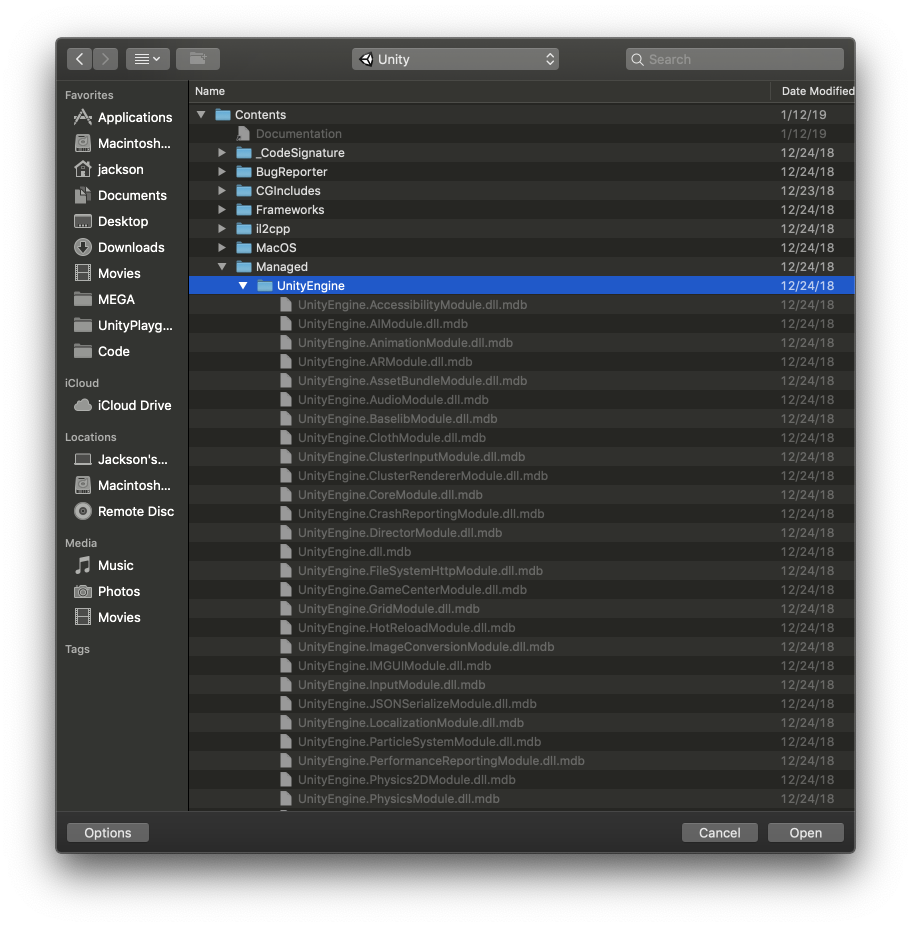Select UnityEngine.AnimationModule.dll.mdb file
911x927 pixels.
point(522,342)
